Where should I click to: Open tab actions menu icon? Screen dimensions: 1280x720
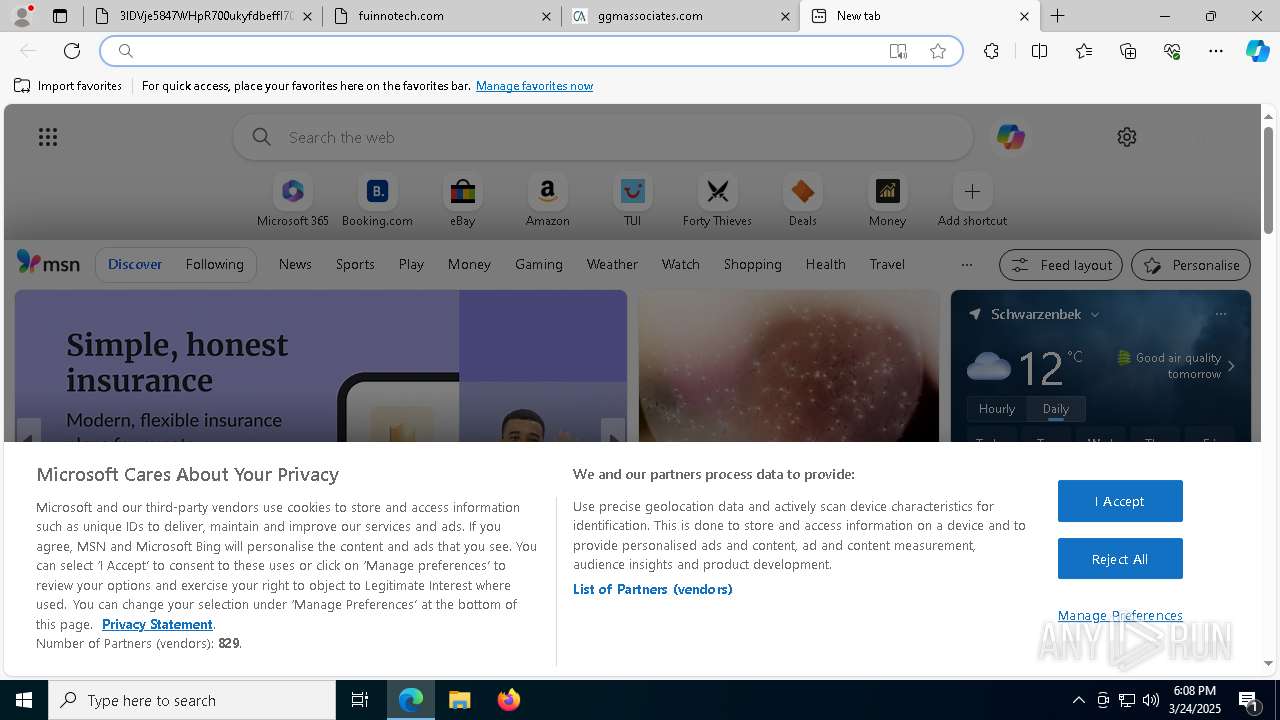[60, 16]
